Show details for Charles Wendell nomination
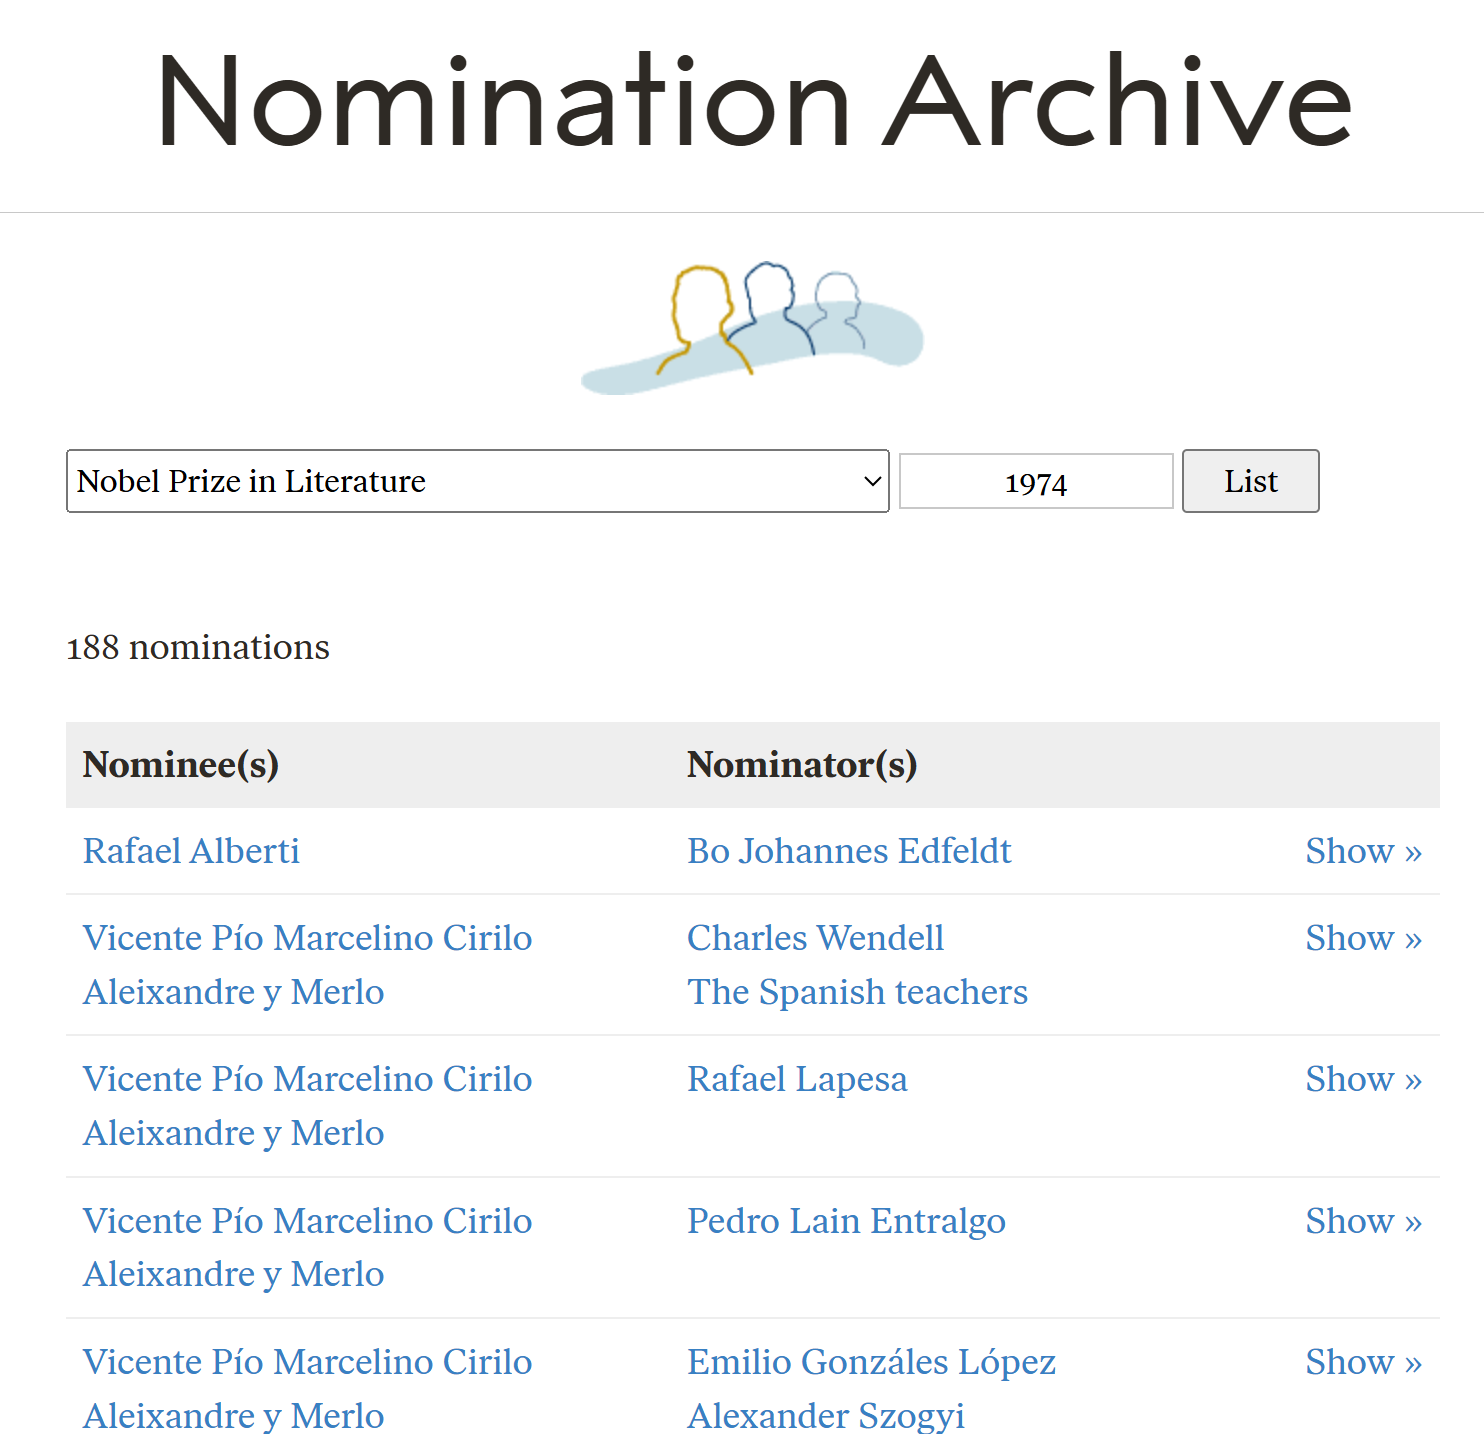Image resolution: width=1484 pixels, height=1434 pixels. pyautogui.click(x=1363, y=938)
